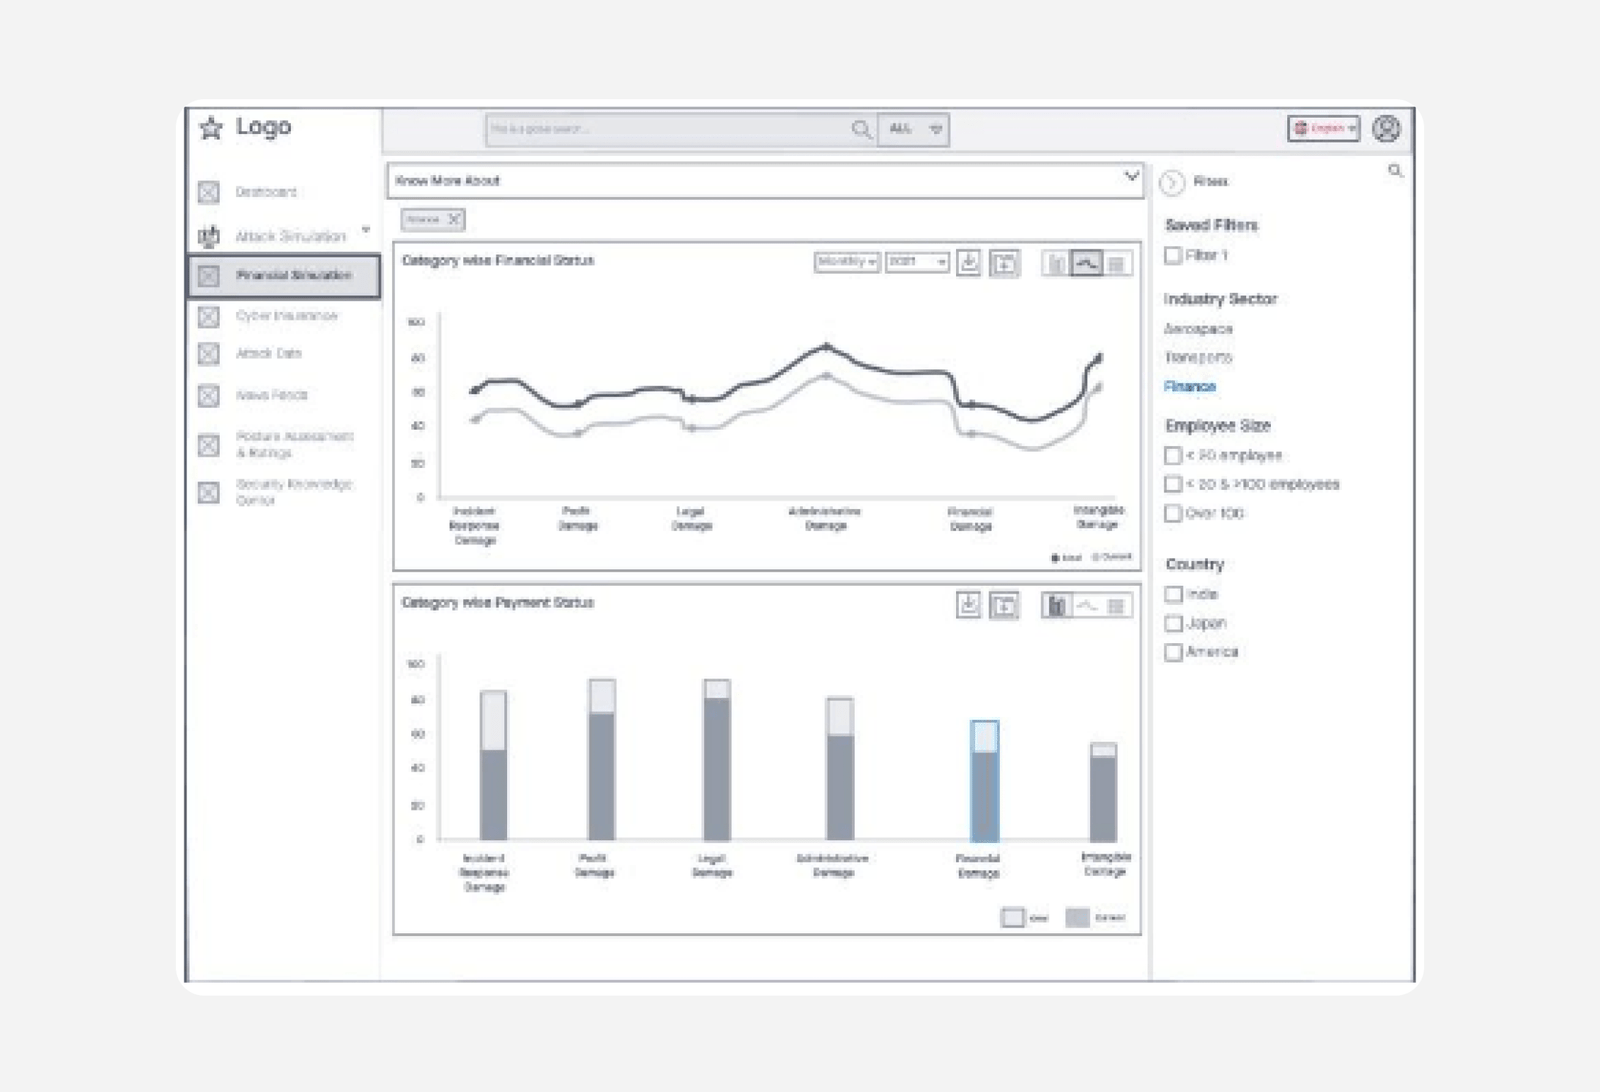Check the Filter 1 saved filter
Image resolution: width=1600 pixels, height=1092 pixels.
(x=1173, y=256)
